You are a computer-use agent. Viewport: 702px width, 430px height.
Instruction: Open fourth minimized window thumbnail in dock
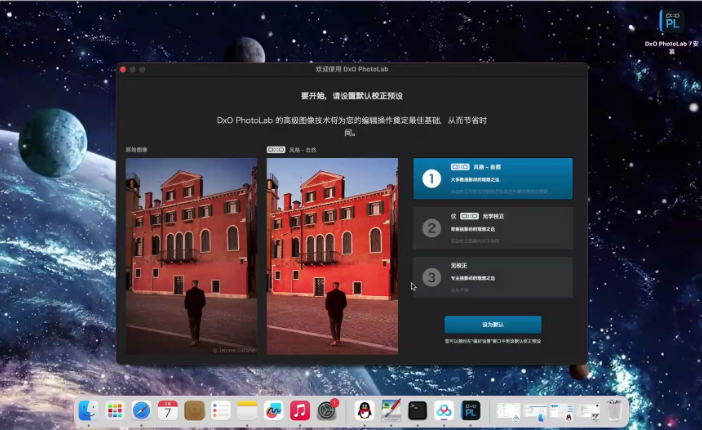point(589,412)
